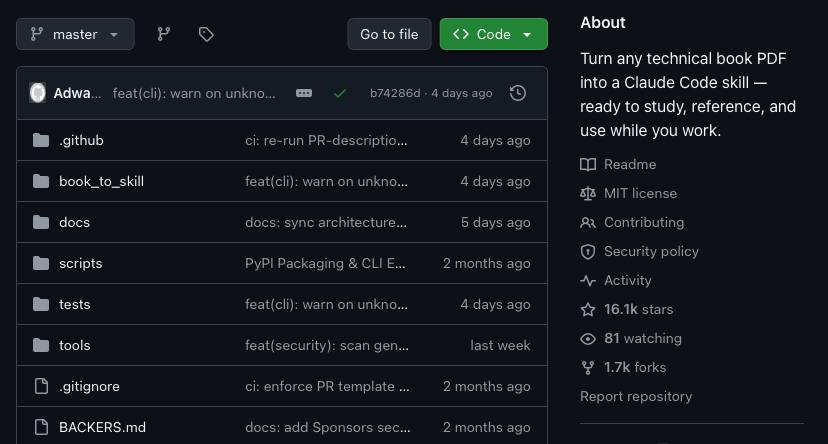Click the code brackets icon on Code button
This screenshot has height=444, width=828.
click(x=460, y=34)
